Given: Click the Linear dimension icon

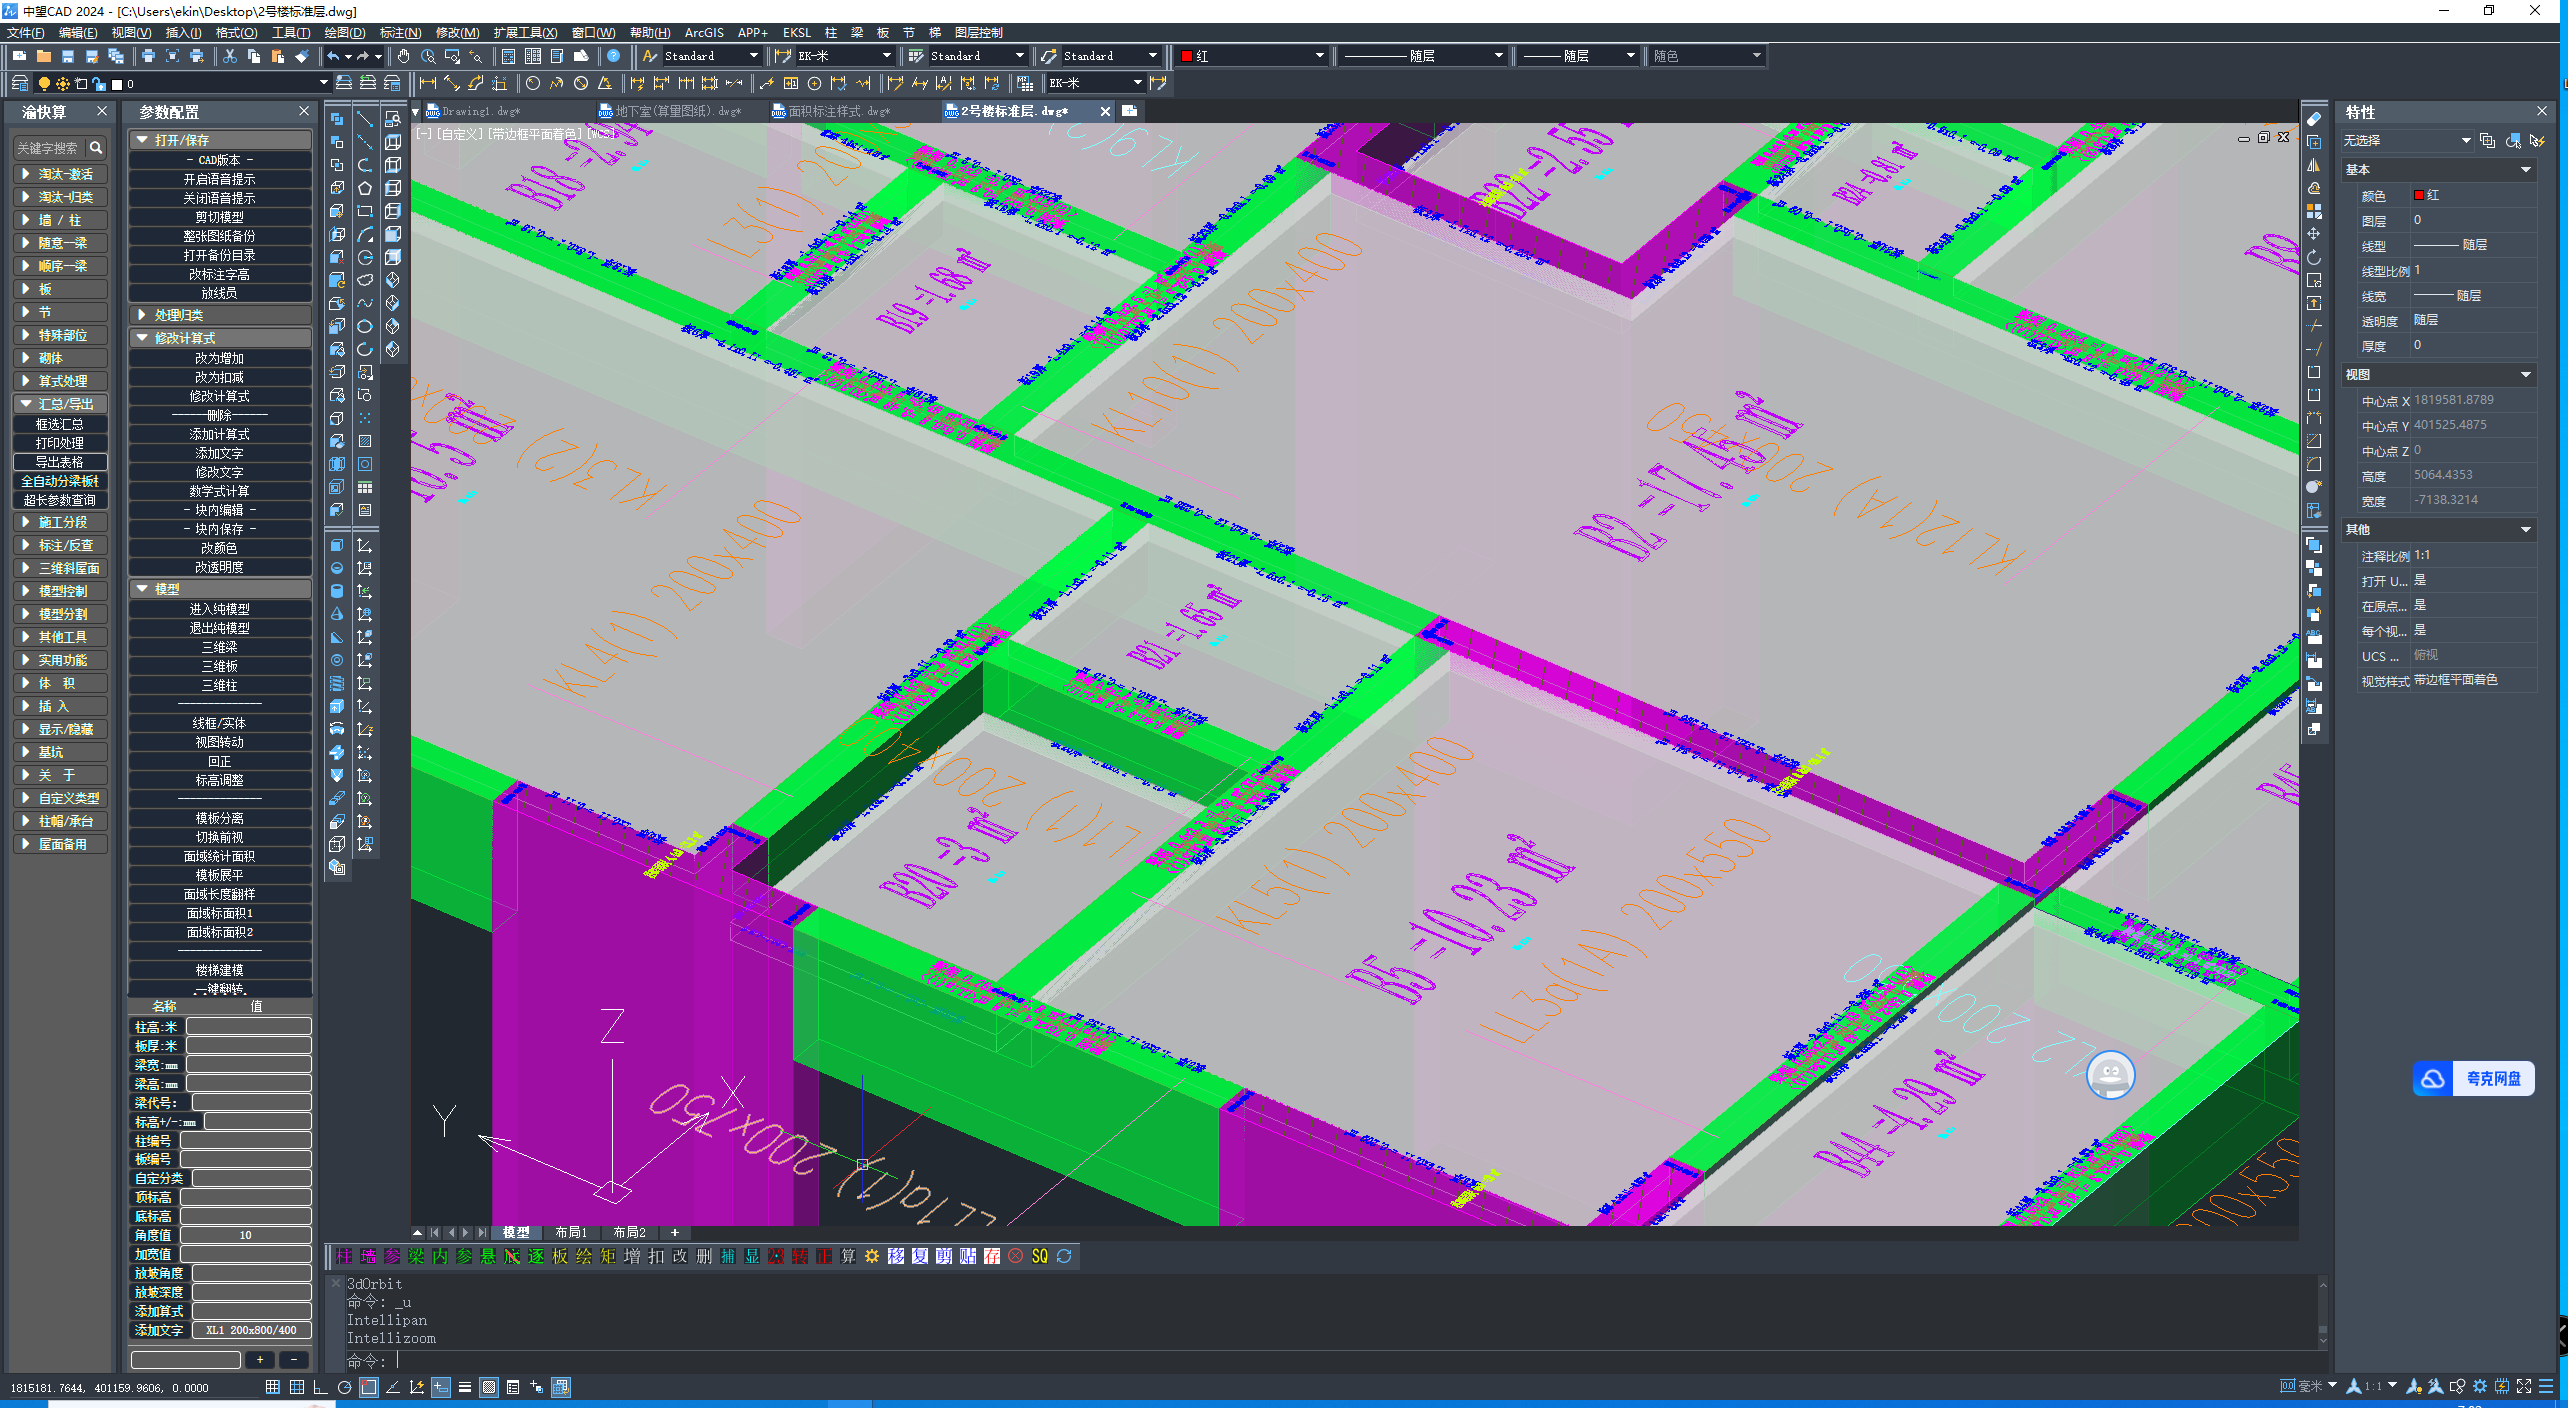Looking at the screenshot, I should [x=428, y=83].
